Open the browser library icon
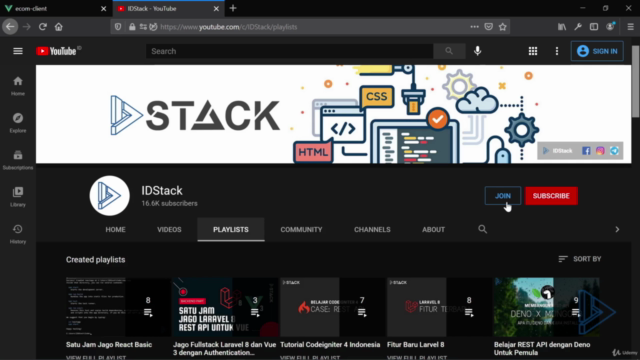 (562, 27)
